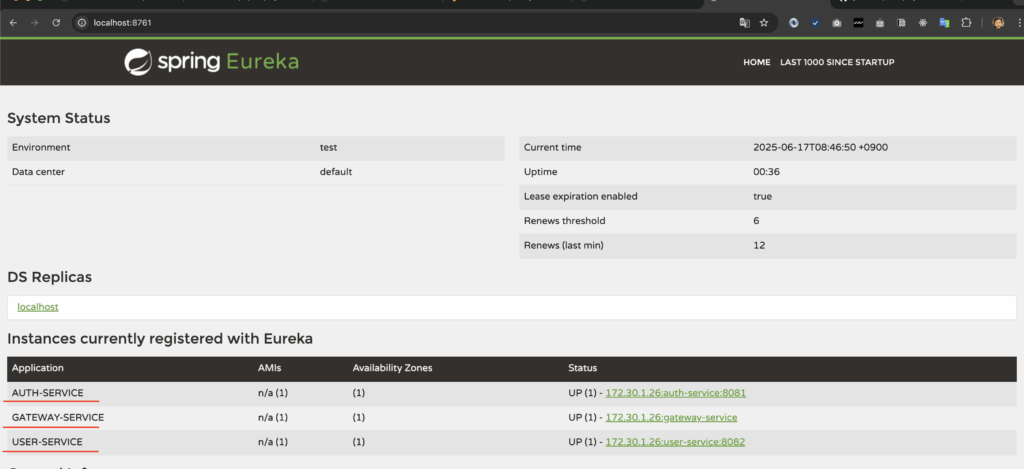Screen dimensions: 1024x469
Task: Open LAST 1000 SINCE STARTUP page
Action: point(837,63)
